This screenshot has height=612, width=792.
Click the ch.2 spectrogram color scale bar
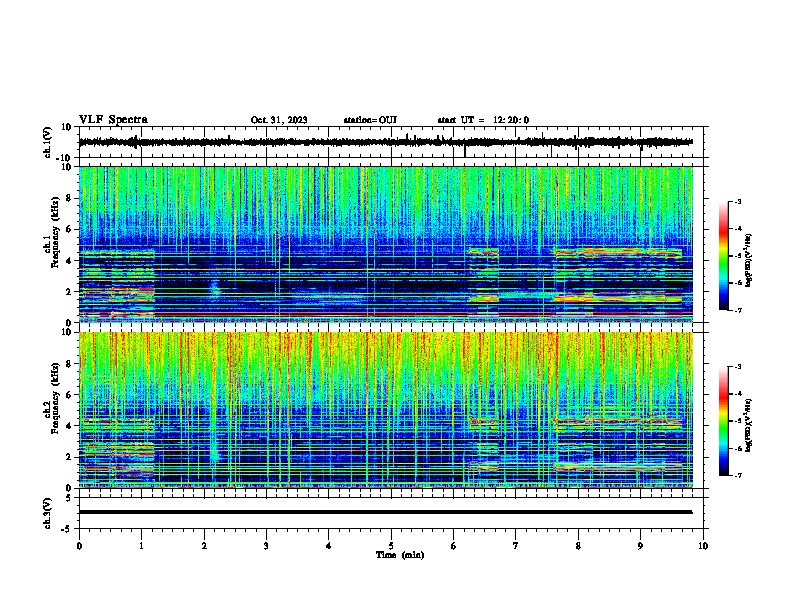tap(723, 421)
